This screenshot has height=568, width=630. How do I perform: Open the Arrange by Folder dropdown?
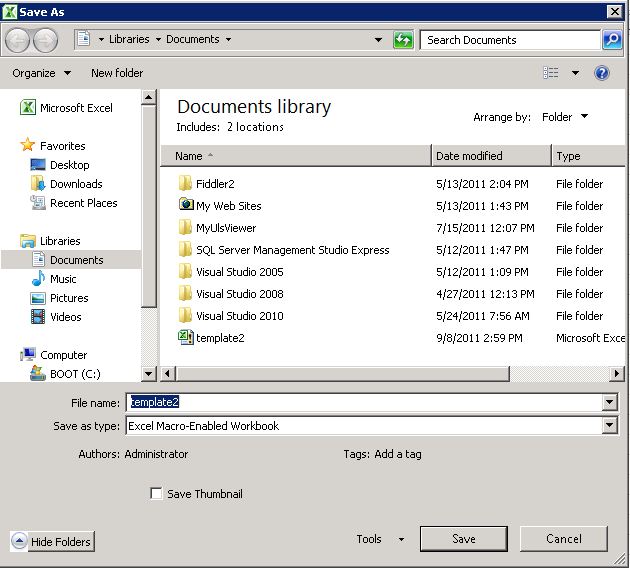[x=565, y=117]
